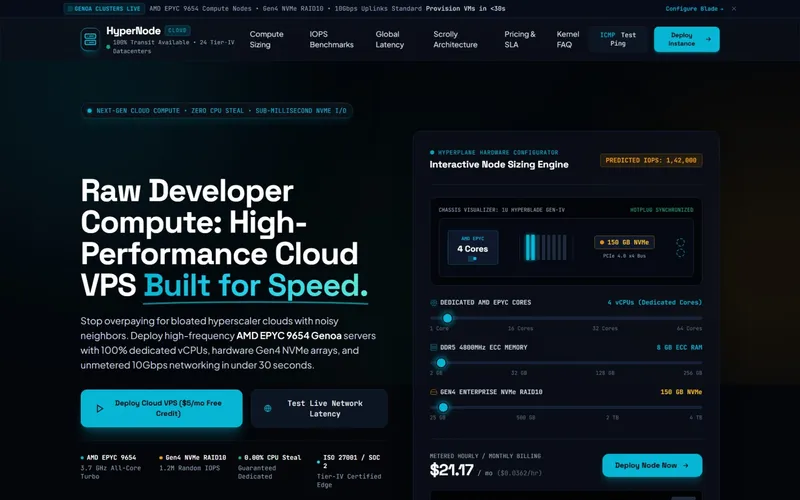Click Deploy Cloud VPS free credit button

161,408
